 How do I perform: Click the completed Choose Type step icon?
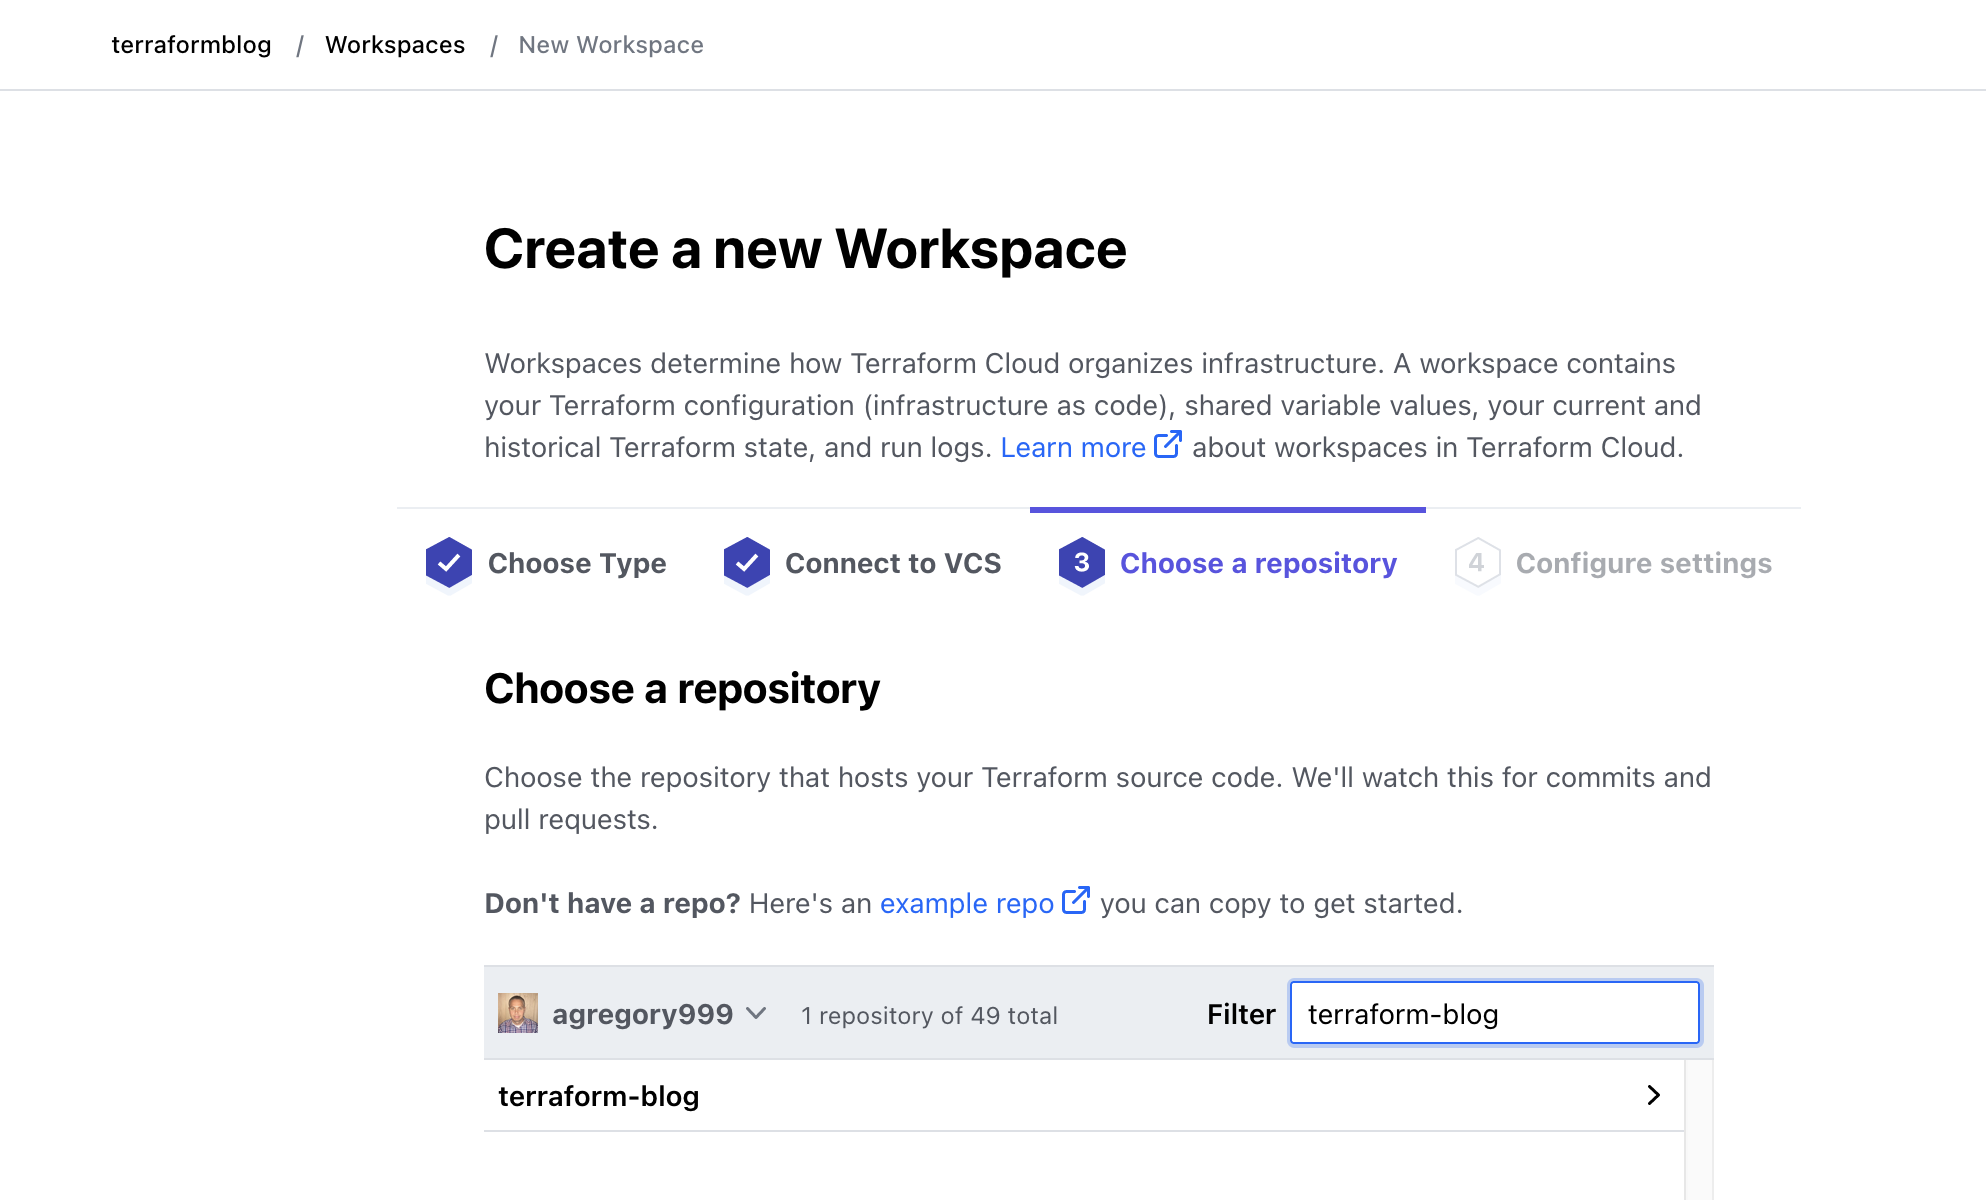[448, 563]
